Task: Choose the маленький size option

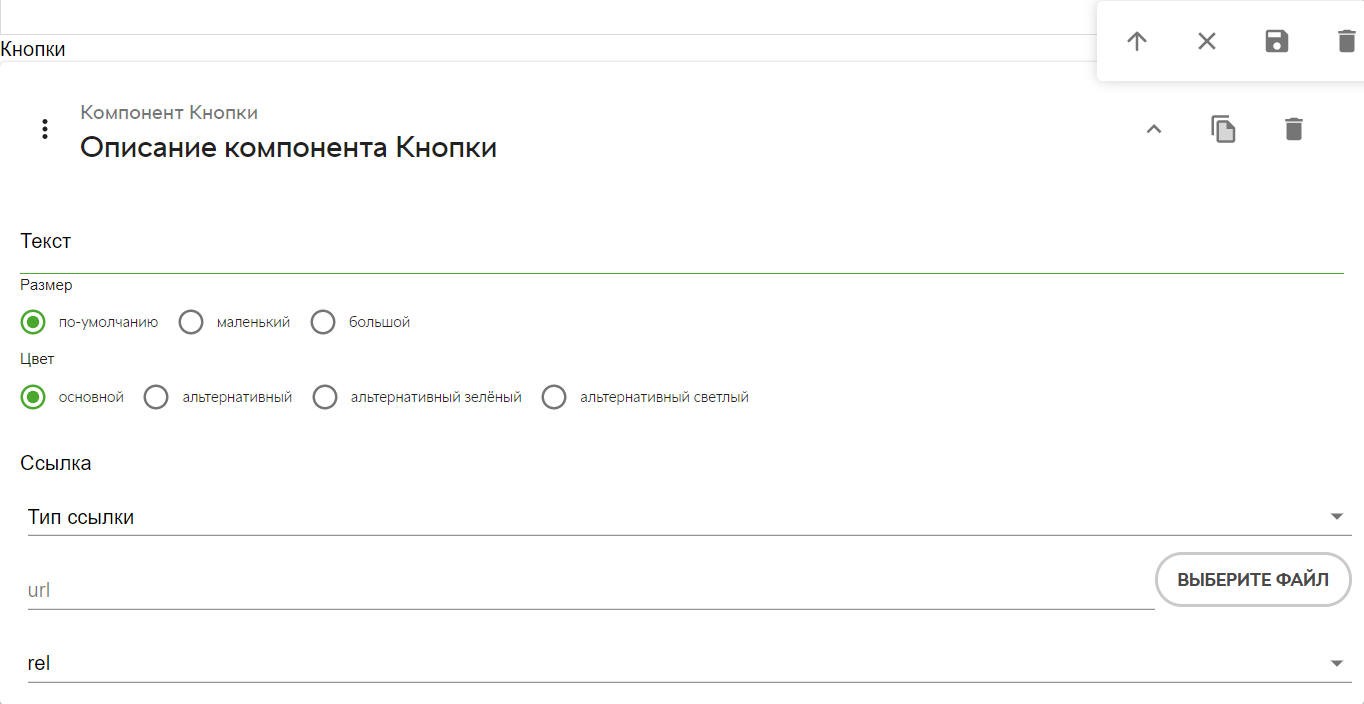Action: coord(191,322)
